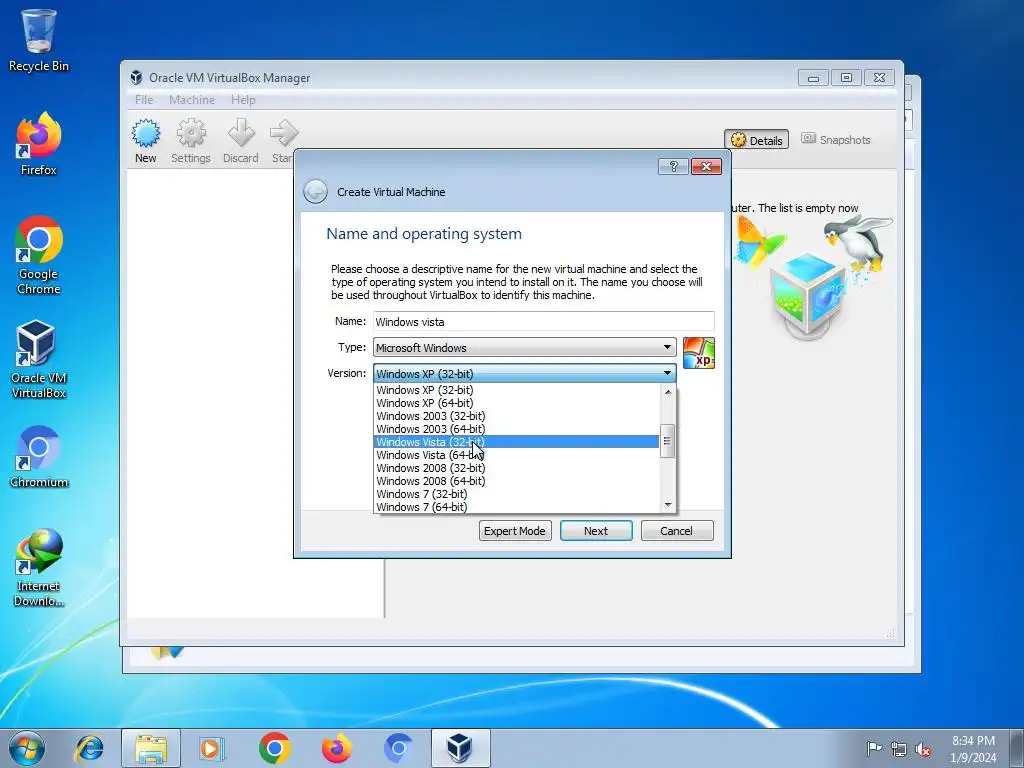Screen dimensions: 1024x768
Task: Select Windows 7 (64-bit) option
Action: pos(517,507)
